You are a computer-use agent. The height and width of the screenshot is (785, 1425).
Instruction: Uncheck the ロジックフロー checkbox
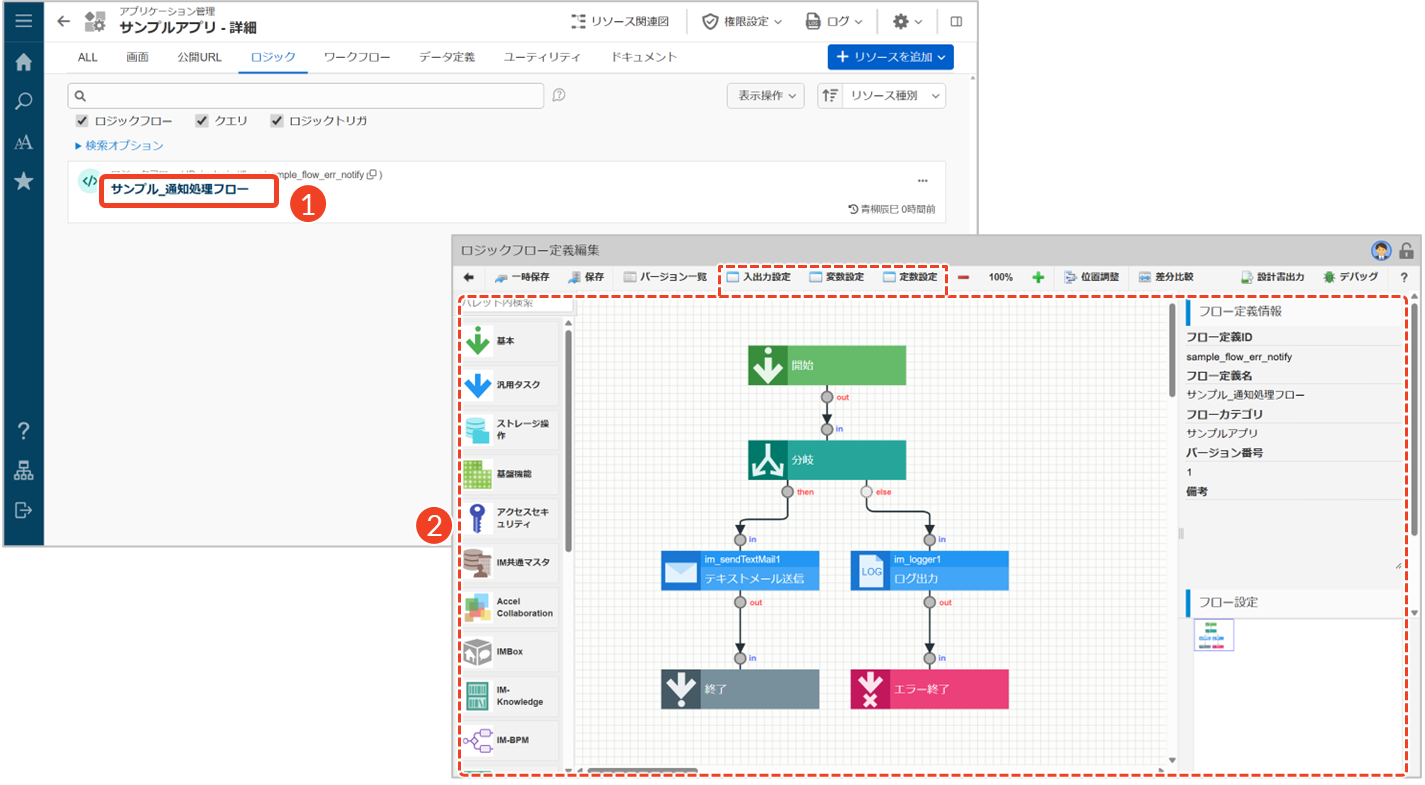[x=82, y=121]
